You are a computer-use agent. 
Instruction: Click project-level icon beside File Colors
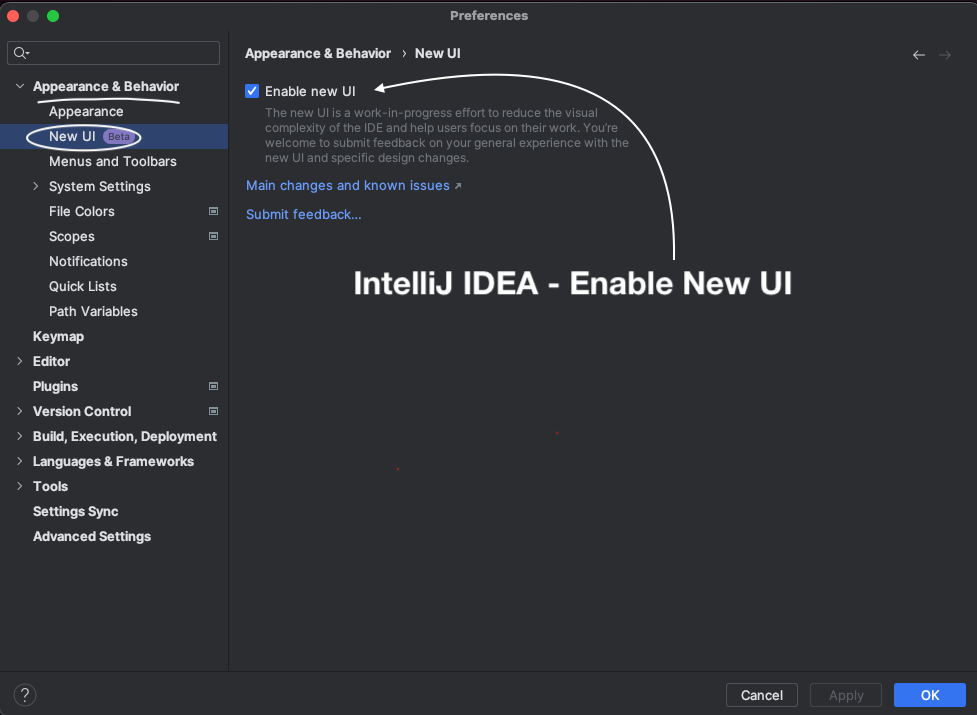pyautogui.click(x=213, y=211)
